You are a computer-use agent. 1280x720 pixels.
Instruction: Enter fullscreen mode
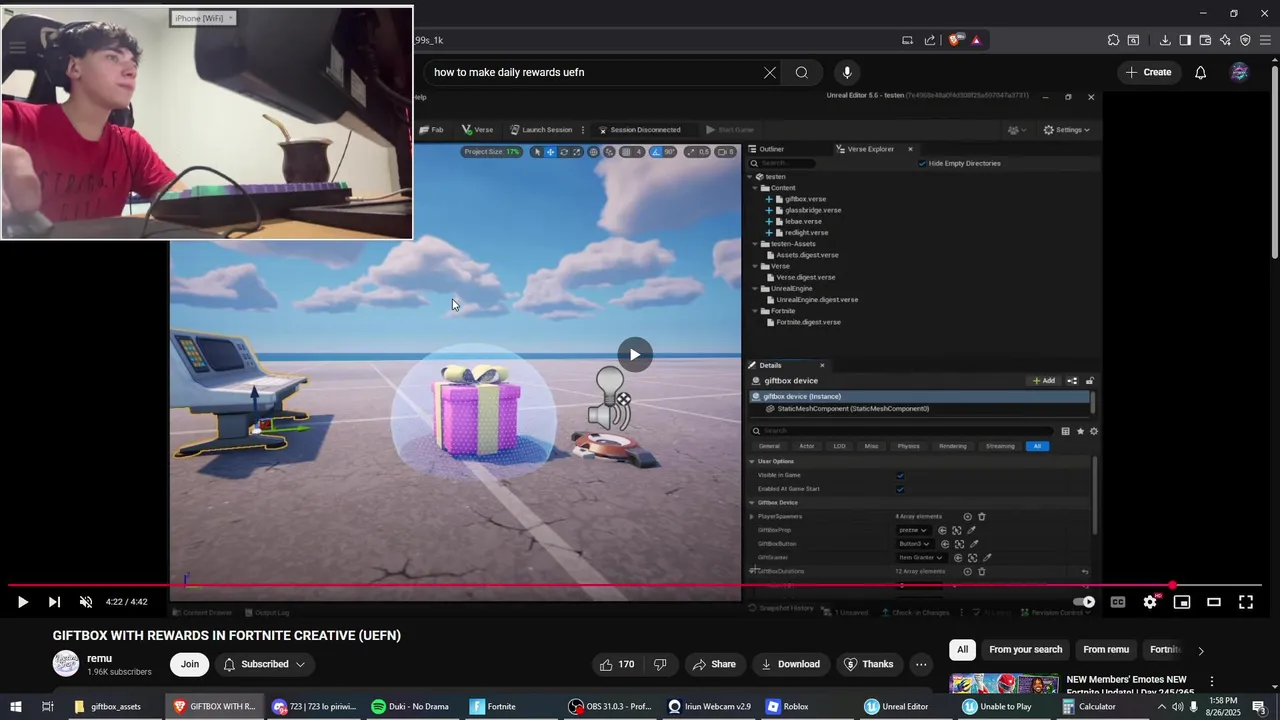click(x=1246, y=602)
